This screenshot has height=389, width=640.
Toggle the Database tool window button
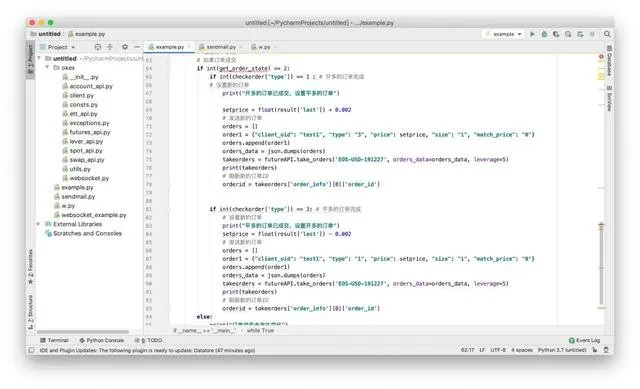(609, 61)
